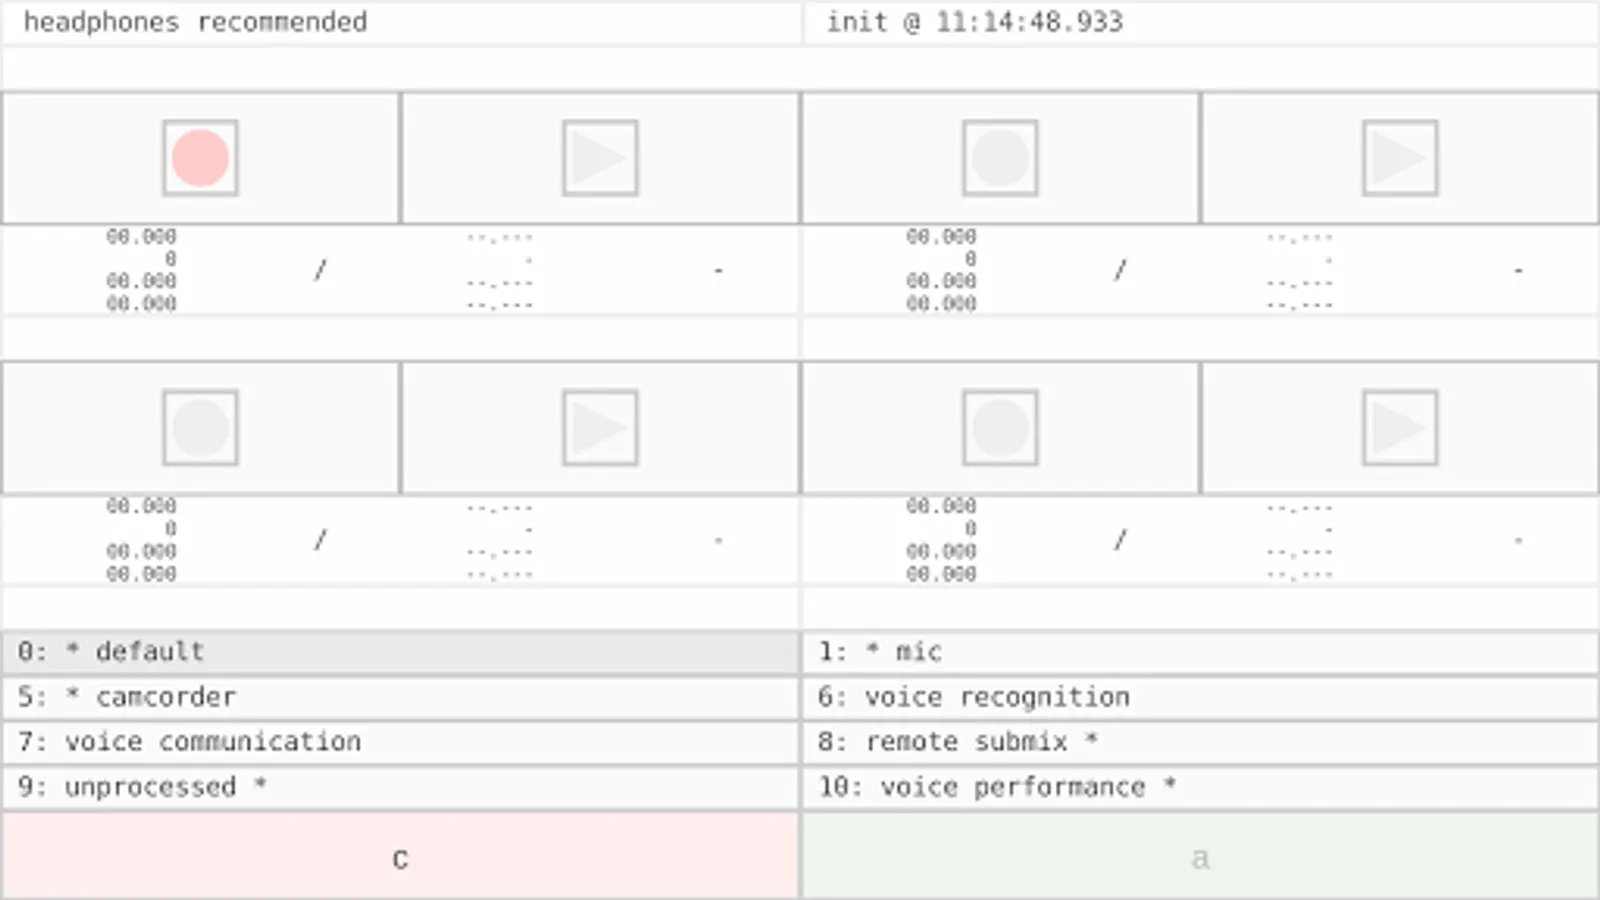Play the second top-left audio slot
The image size is (1600, 900).
pyautogui.click(x=599, y=157)
